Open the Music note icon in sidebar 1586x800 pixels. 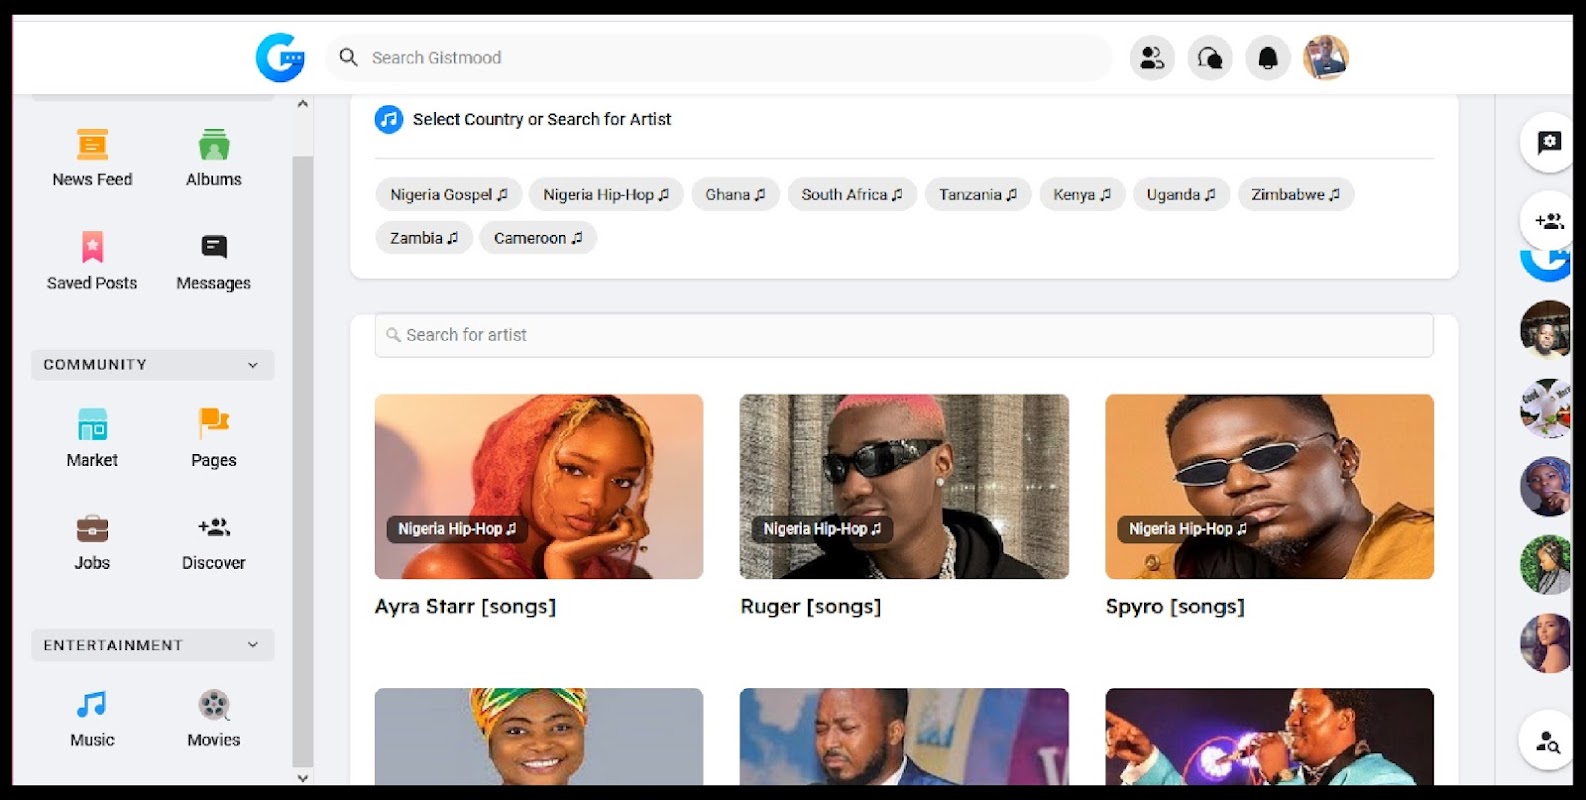(x=92, y=705)
